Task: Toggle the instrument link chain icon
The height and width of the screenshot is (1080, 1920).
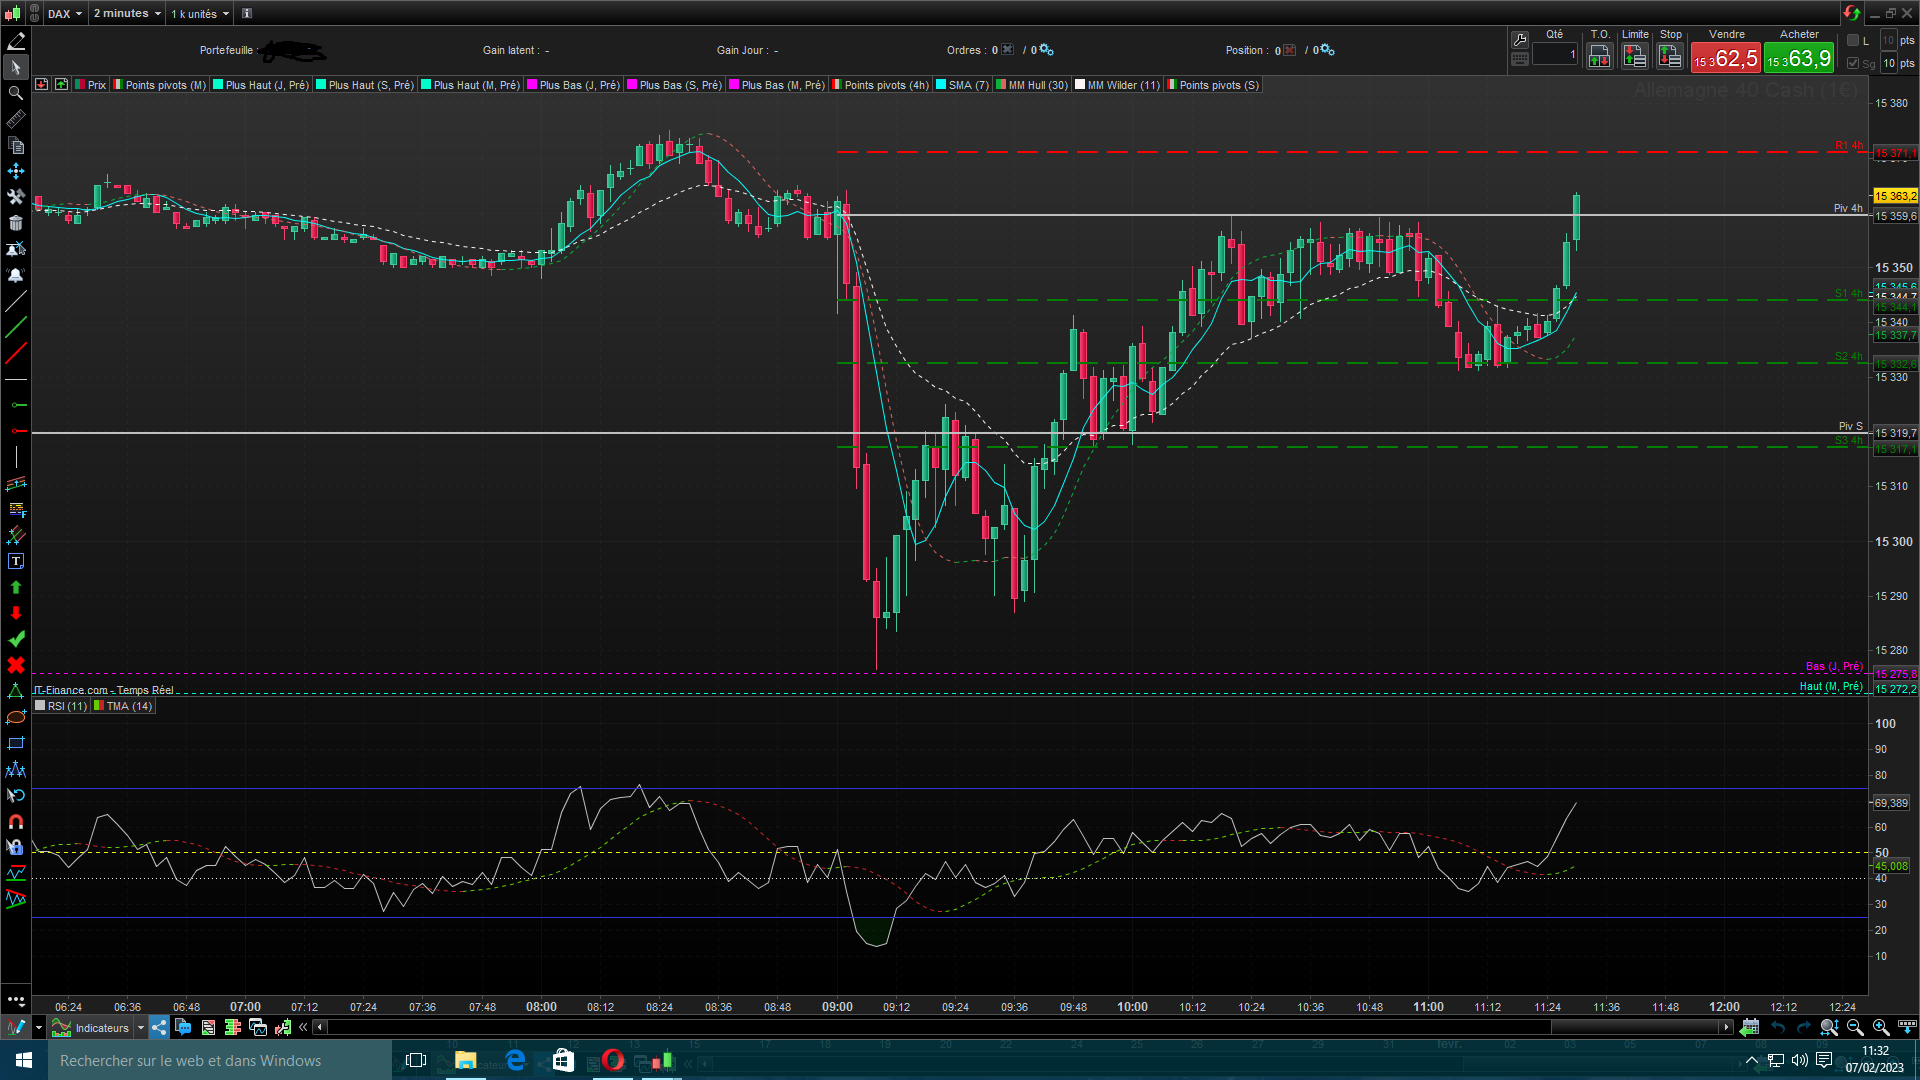Action: 33,14
